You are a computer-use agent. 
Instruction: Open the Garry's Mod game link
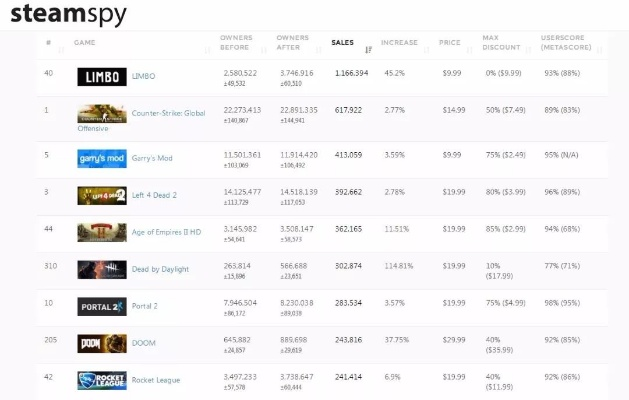pyautogui.click(x=153, y=158)
